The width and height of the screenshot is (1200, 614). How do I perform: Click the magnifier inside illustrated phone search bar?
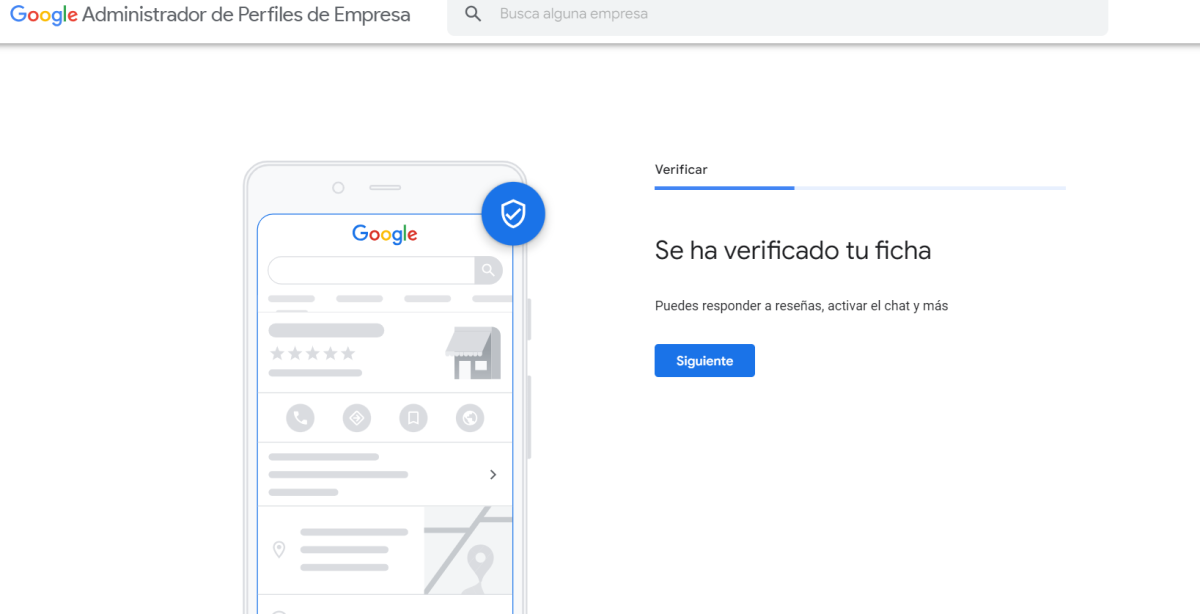[488, 270]
